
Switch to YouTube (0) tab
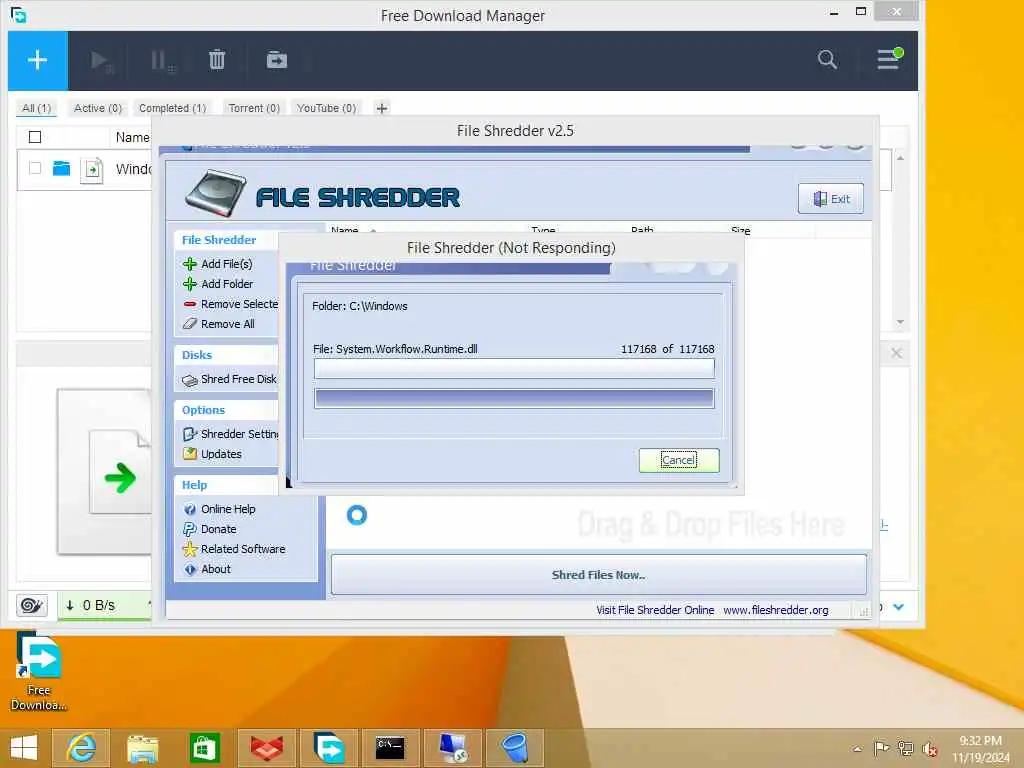[x=326, y=108]
